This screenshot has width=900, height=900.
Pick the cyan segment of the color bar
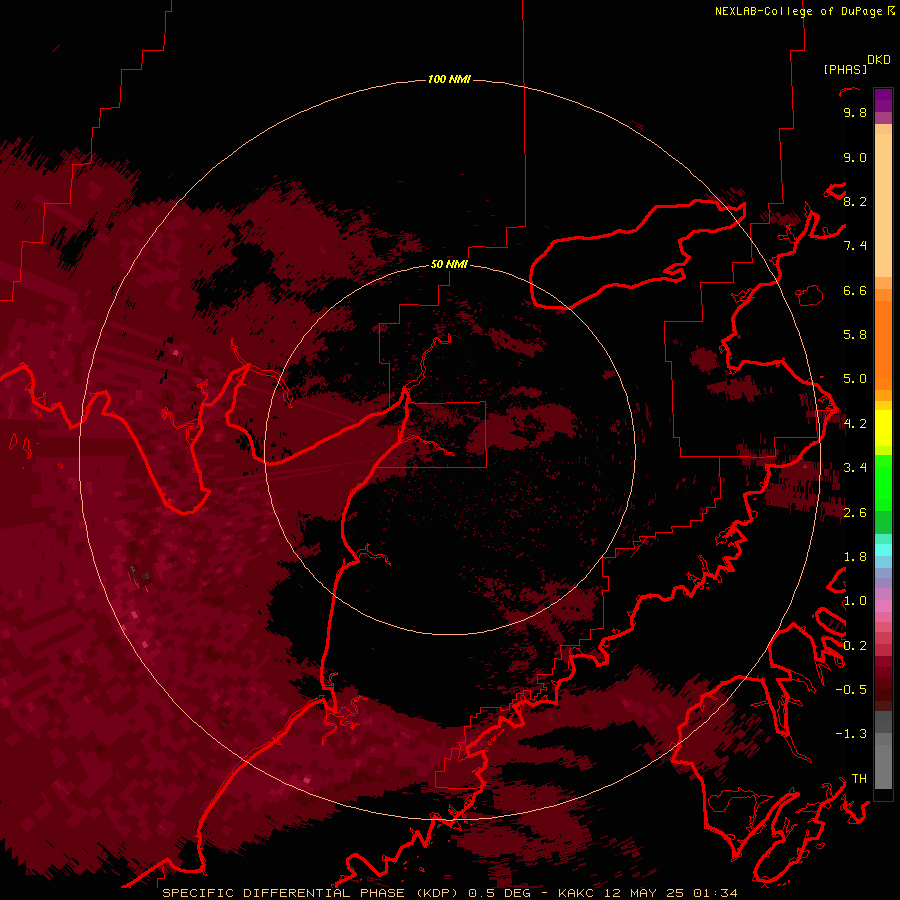[883, 550]
